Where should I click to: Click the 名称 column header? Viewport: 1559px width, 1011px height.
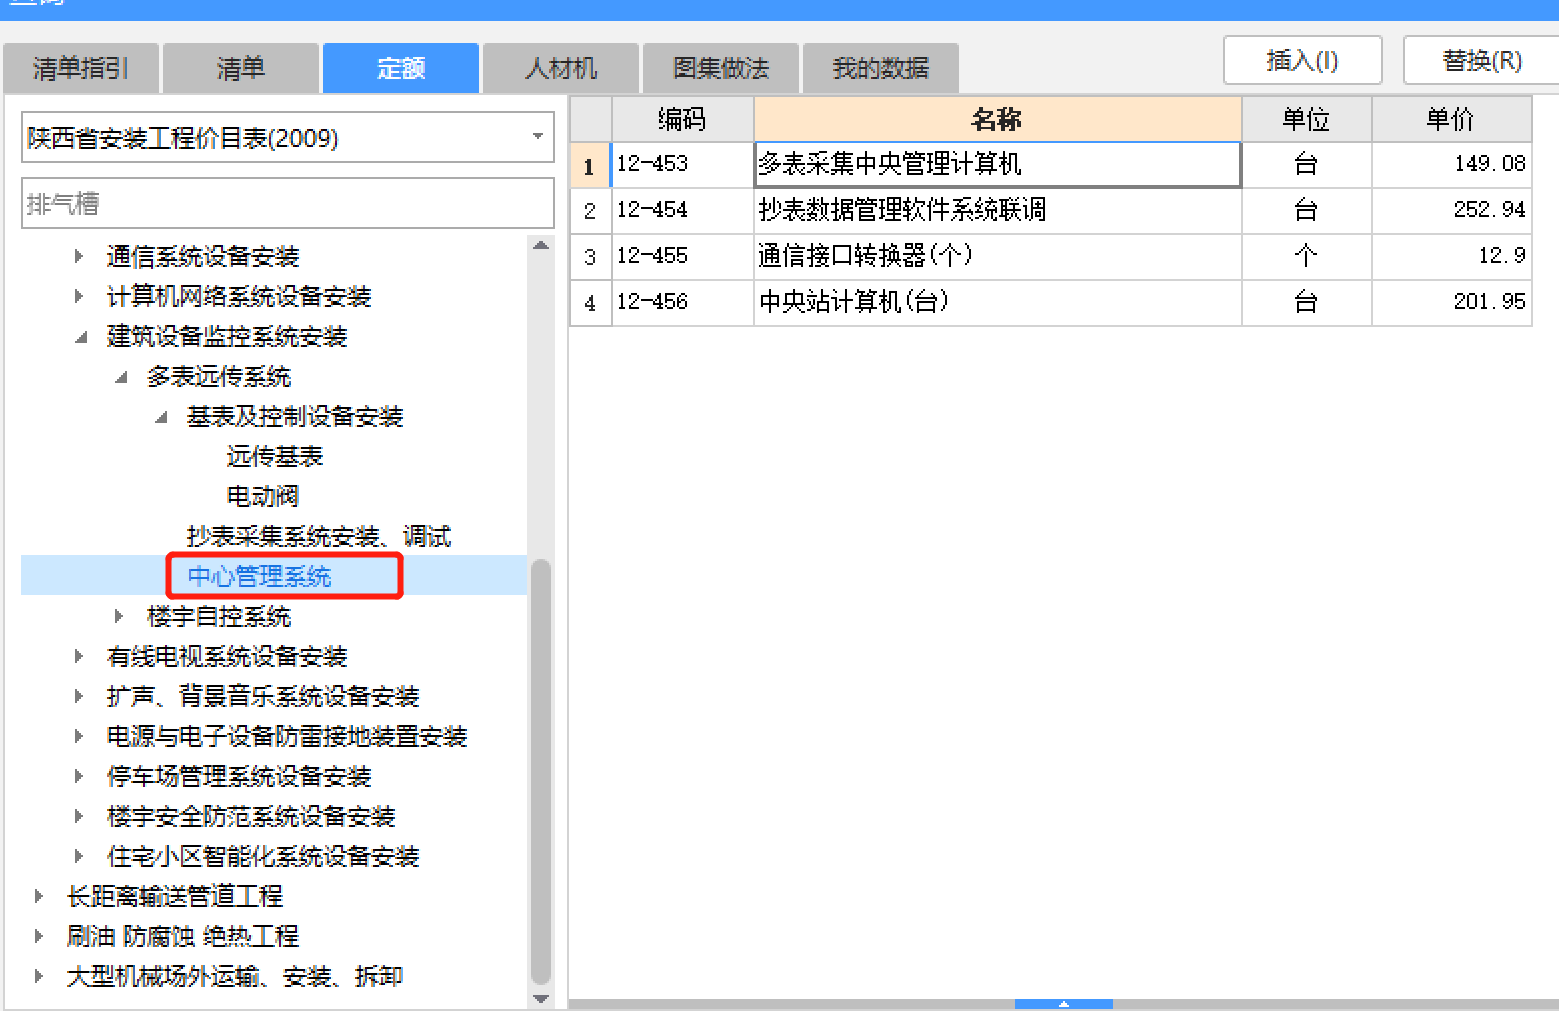coord(997,119)
